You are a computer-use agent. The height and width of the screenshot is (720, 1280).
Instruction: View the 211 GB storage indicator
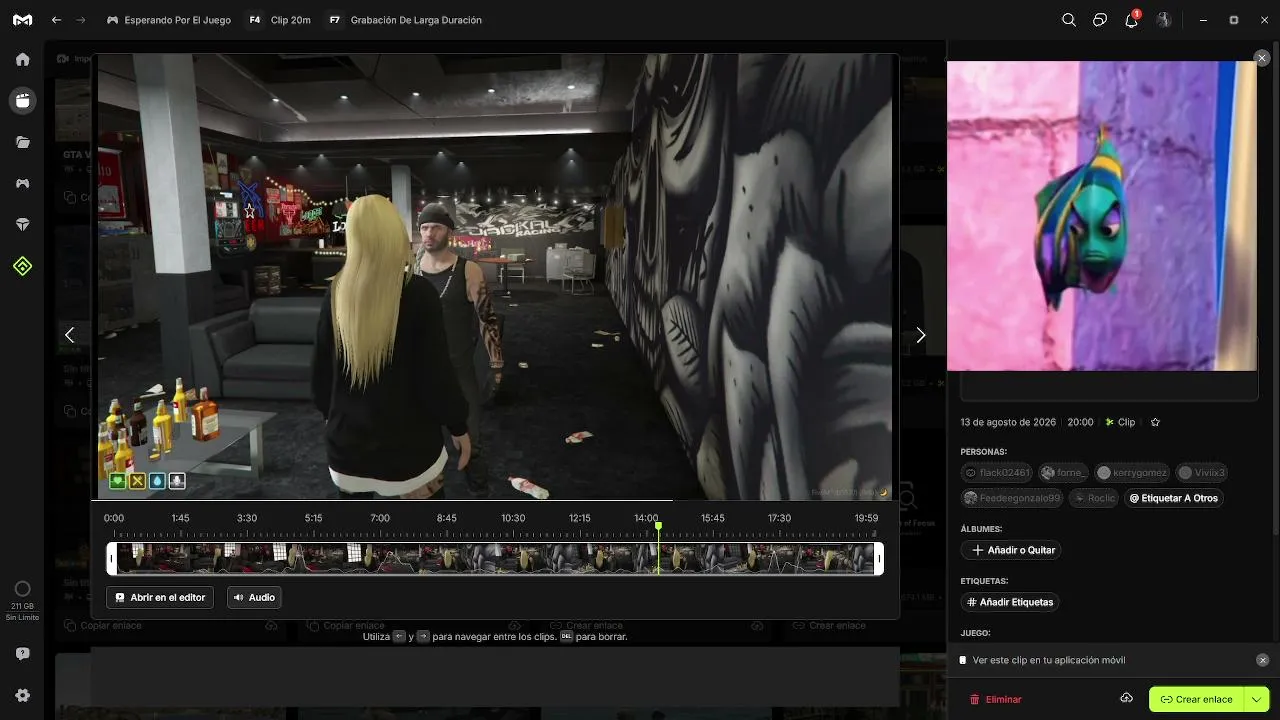pyautogui.click(x=22, y=599)
